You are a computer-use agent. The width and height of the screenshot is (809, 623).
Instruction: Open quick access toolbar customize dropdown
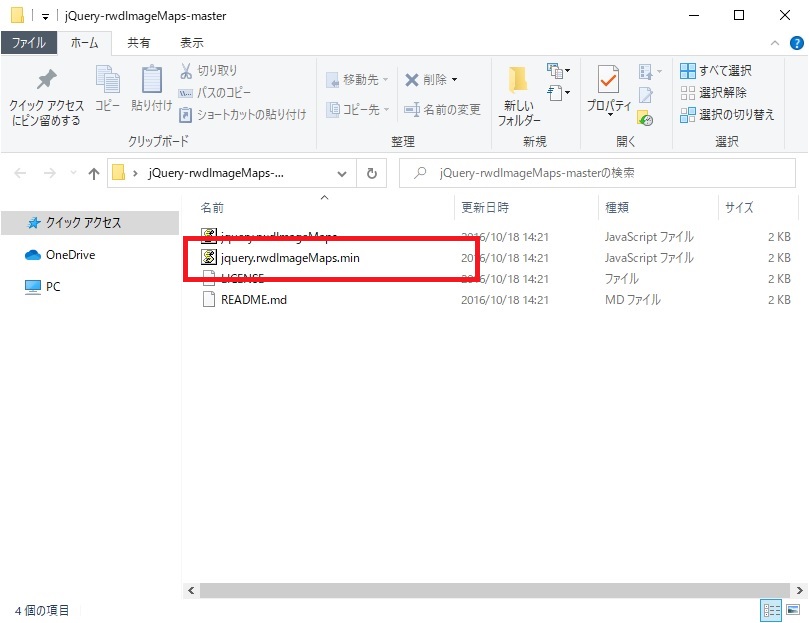tap(45, 17)
